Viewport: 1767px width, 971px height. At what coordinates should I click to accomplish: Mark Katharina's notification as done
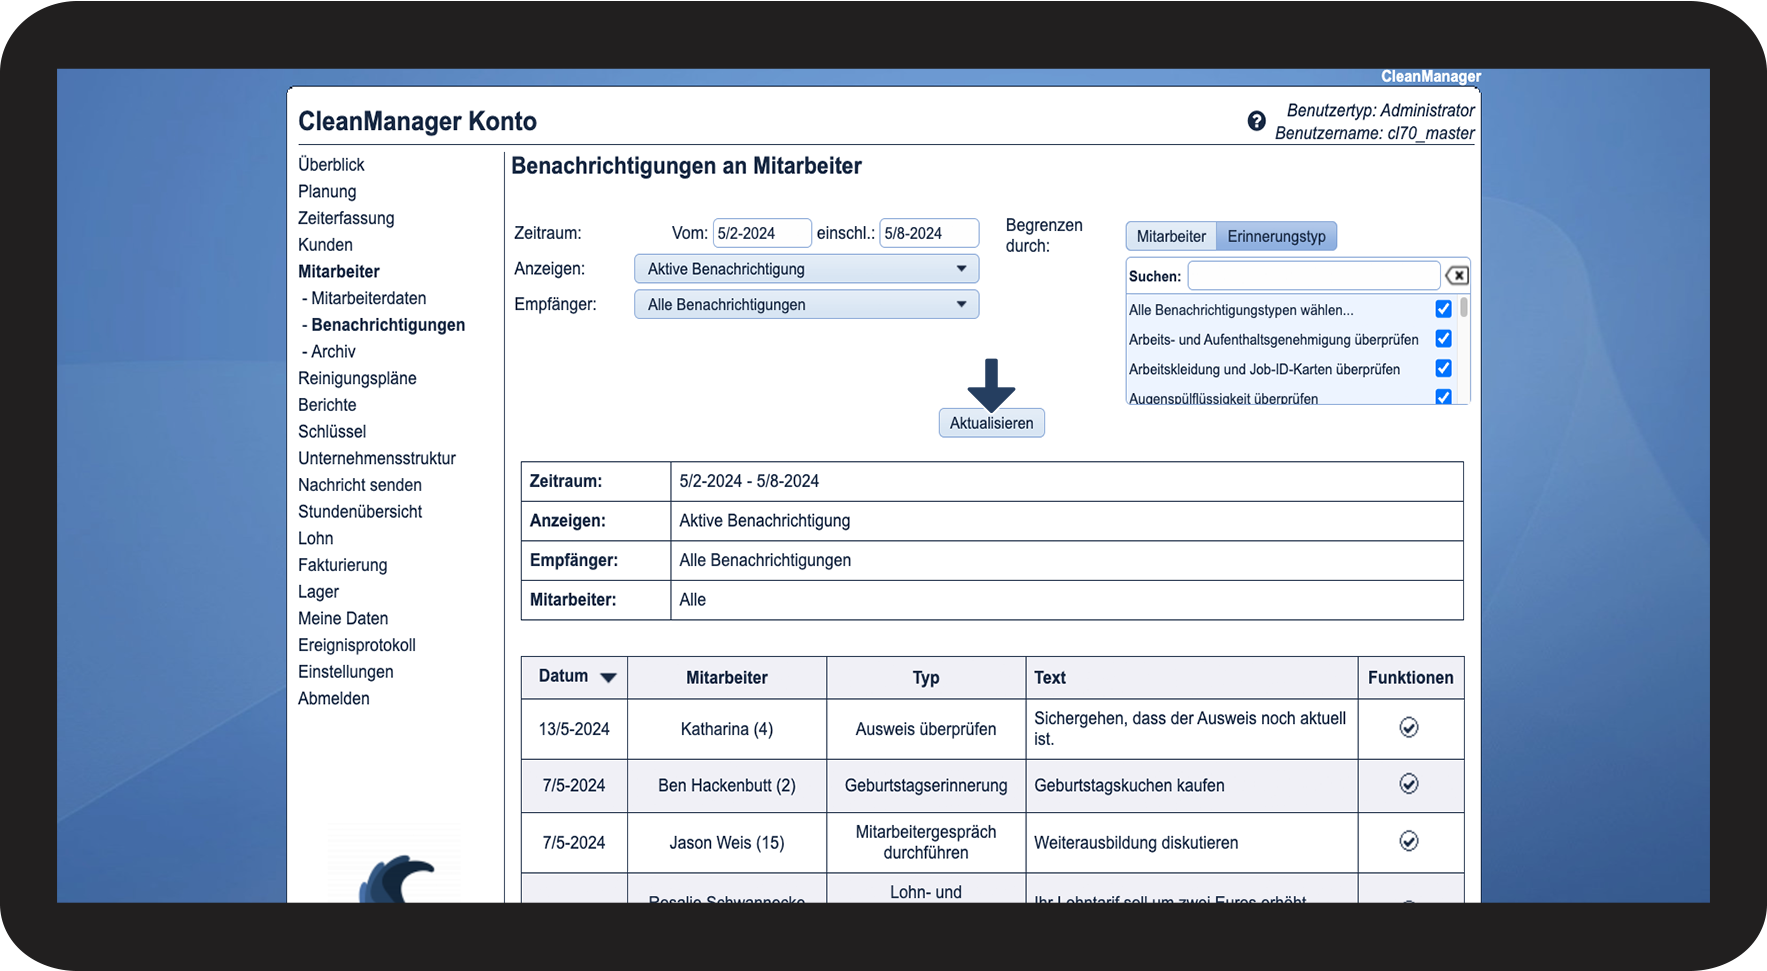pos(1408,728)
